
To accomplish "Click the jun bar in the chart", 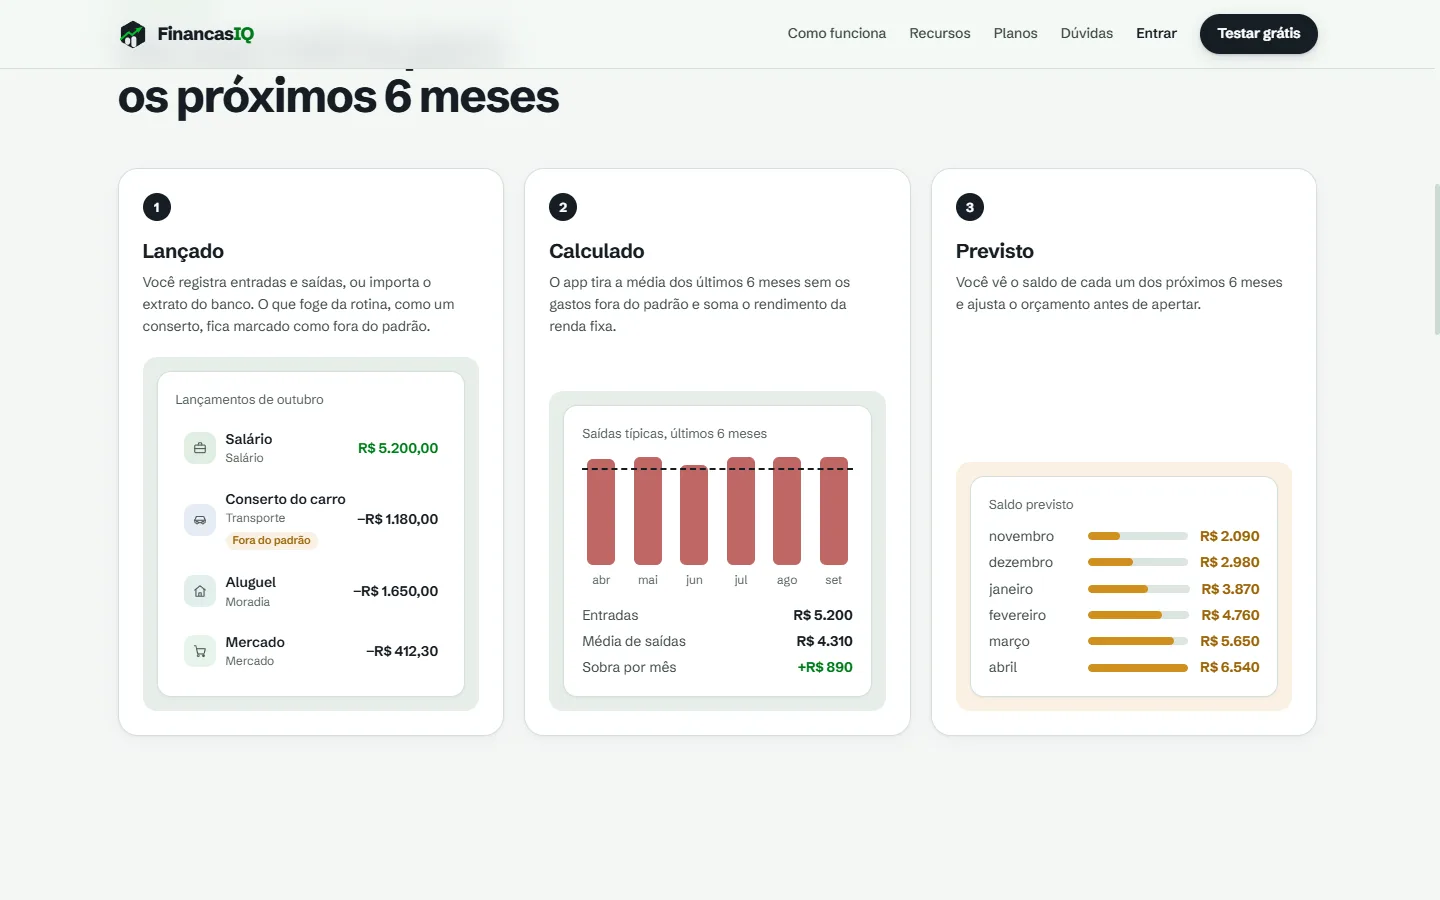I will [694, 515].
